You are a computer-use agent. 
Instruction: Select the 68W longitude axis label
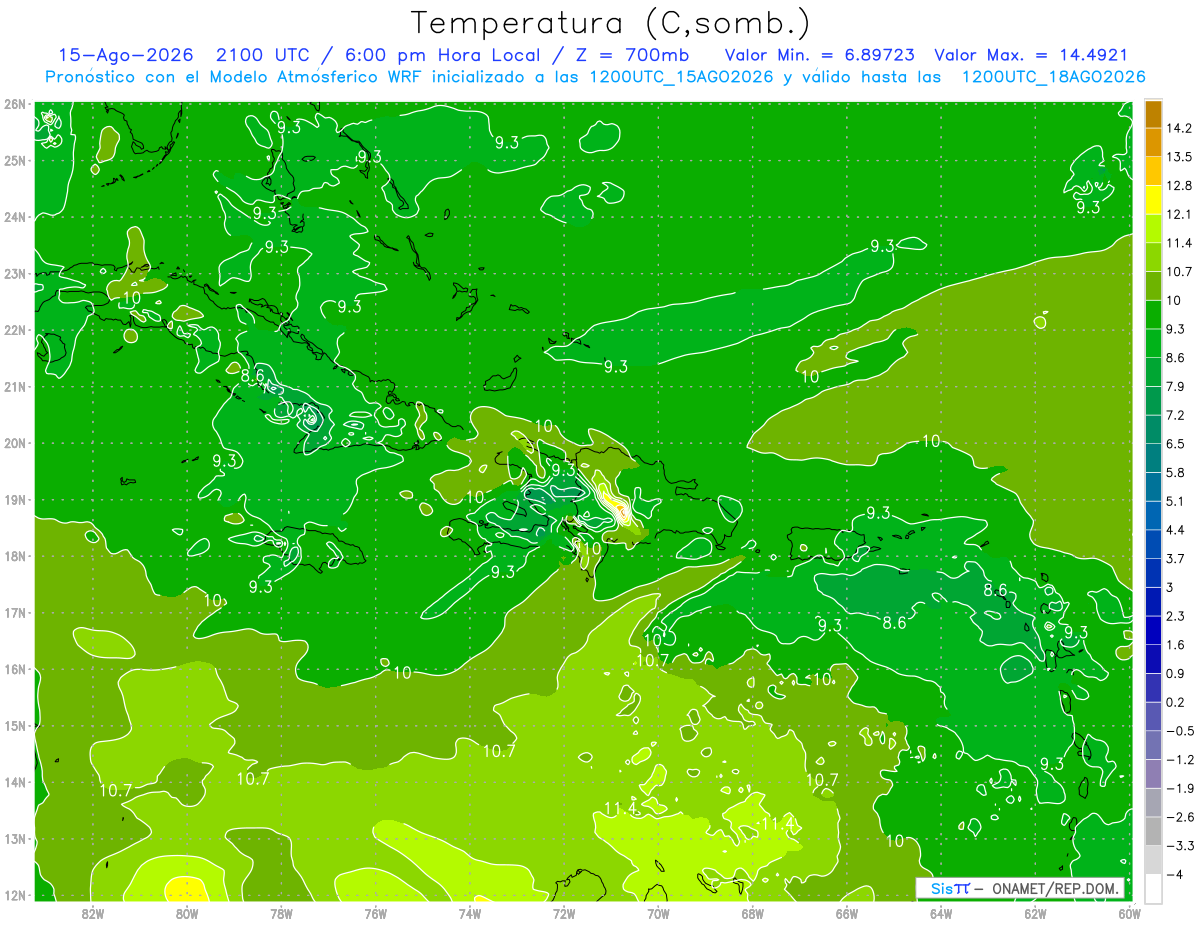(x=753, y=913)
